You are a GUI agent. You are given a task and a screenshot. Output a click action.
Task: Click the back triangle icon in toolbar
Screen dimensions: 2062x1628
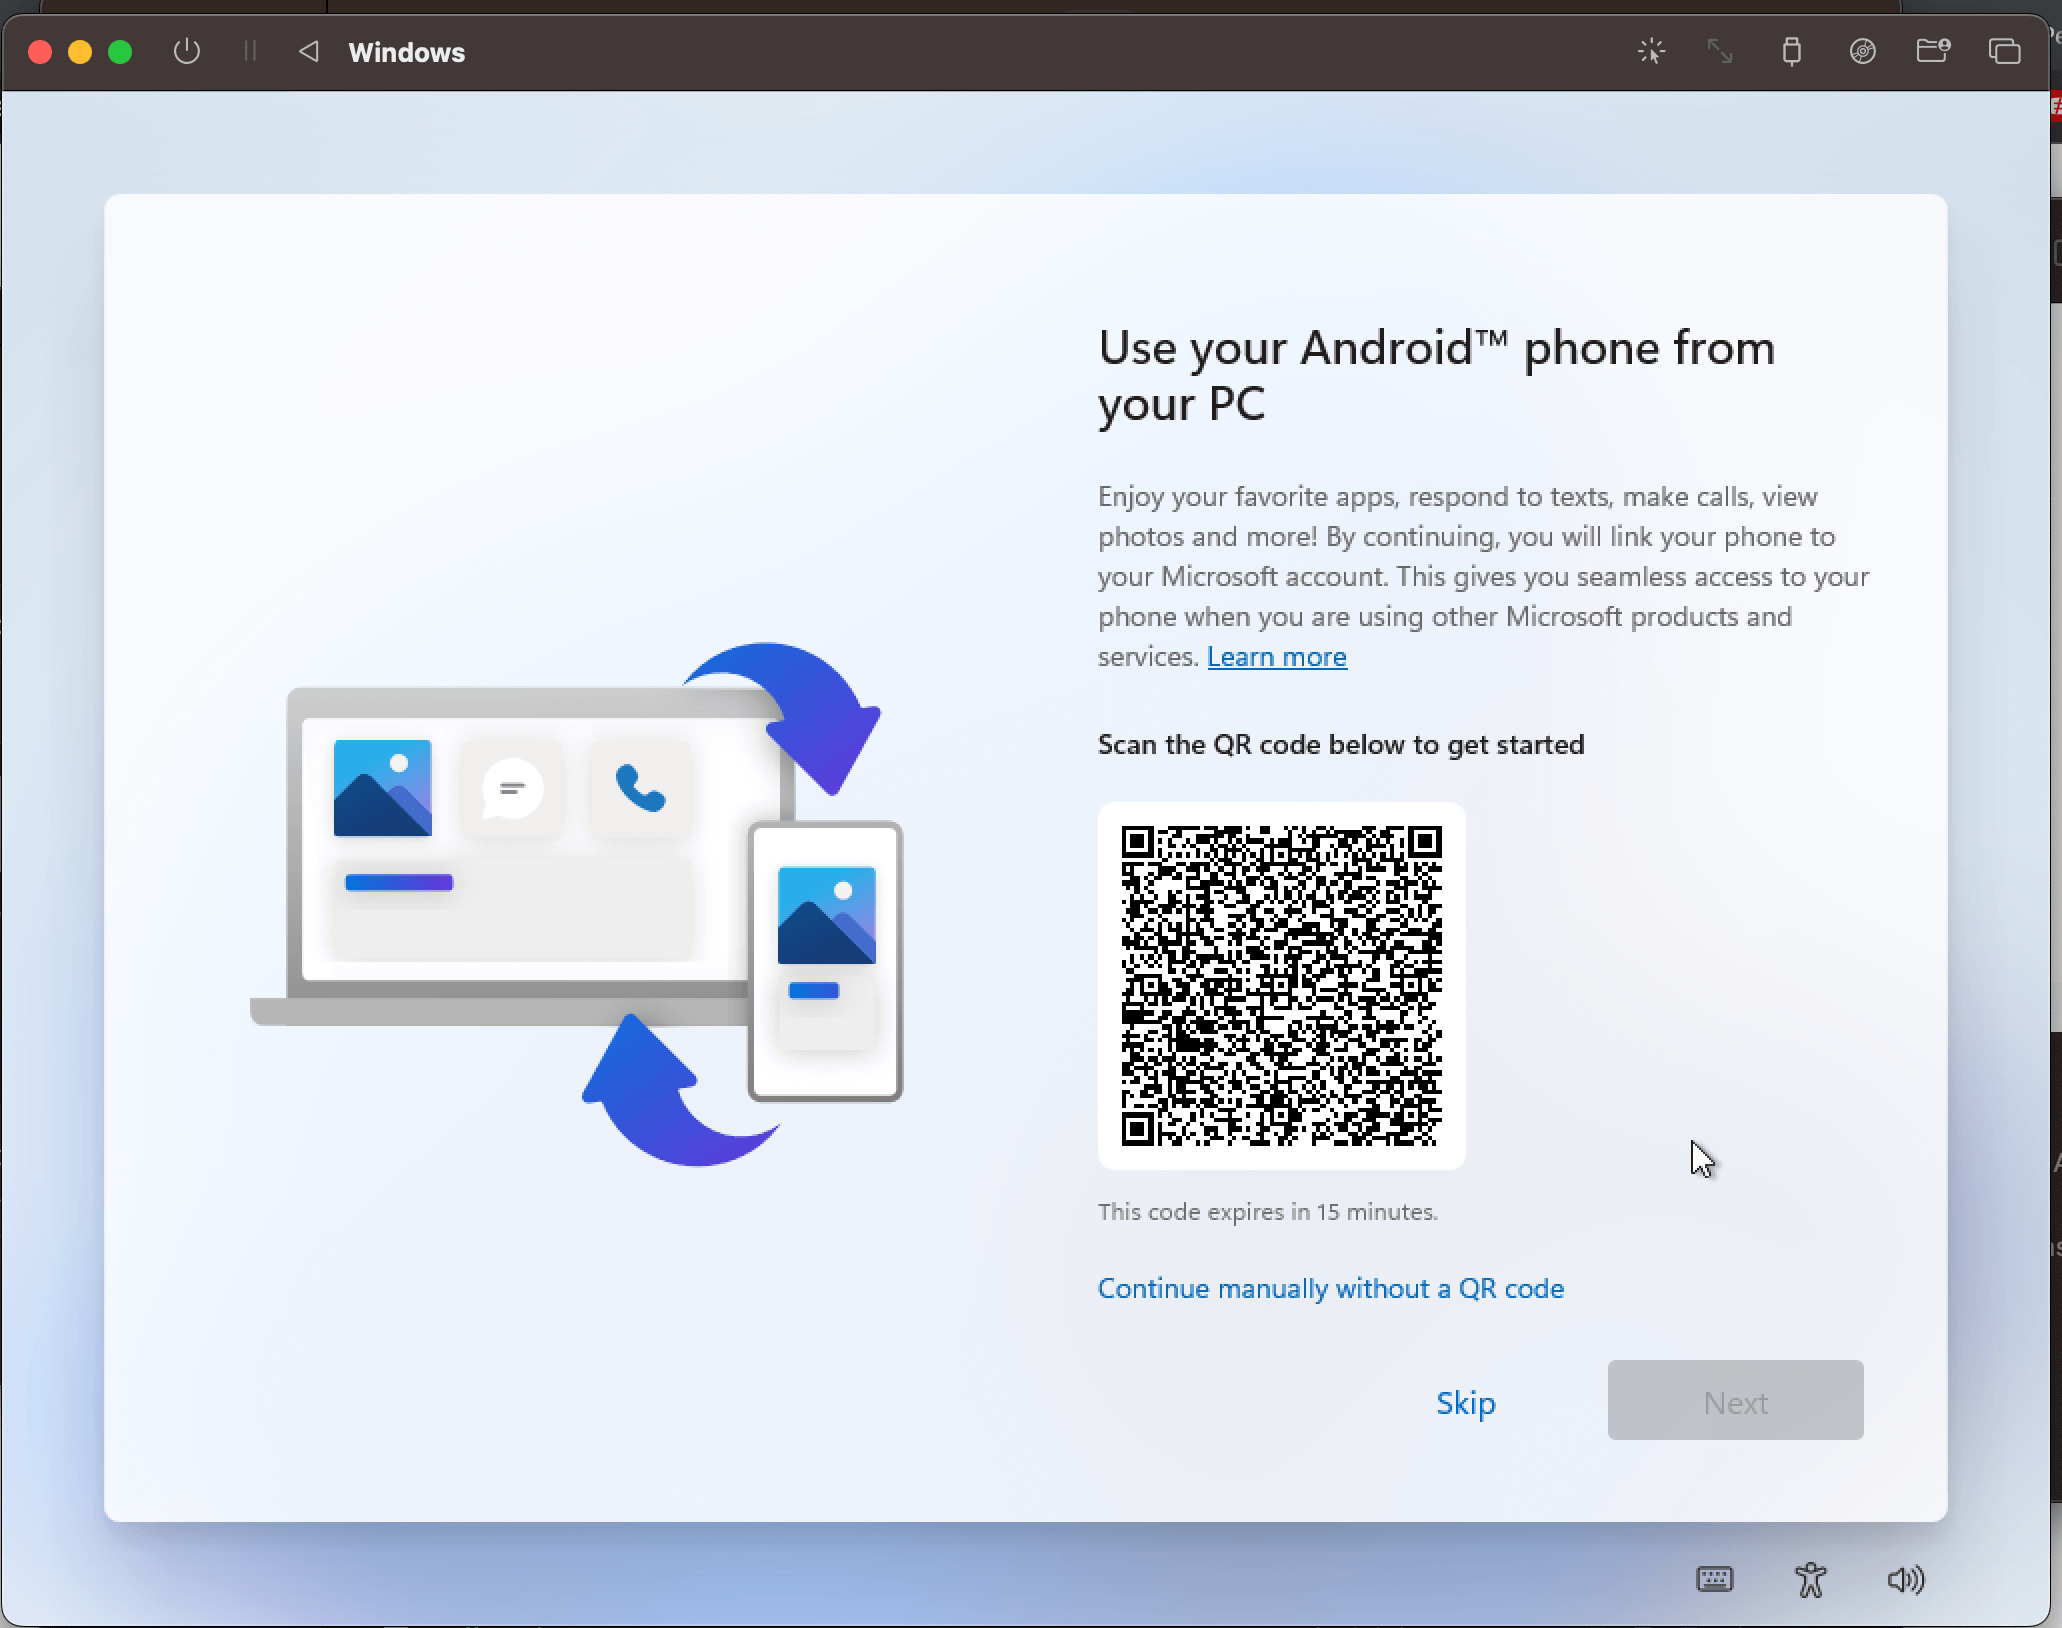tap(309, 51)
